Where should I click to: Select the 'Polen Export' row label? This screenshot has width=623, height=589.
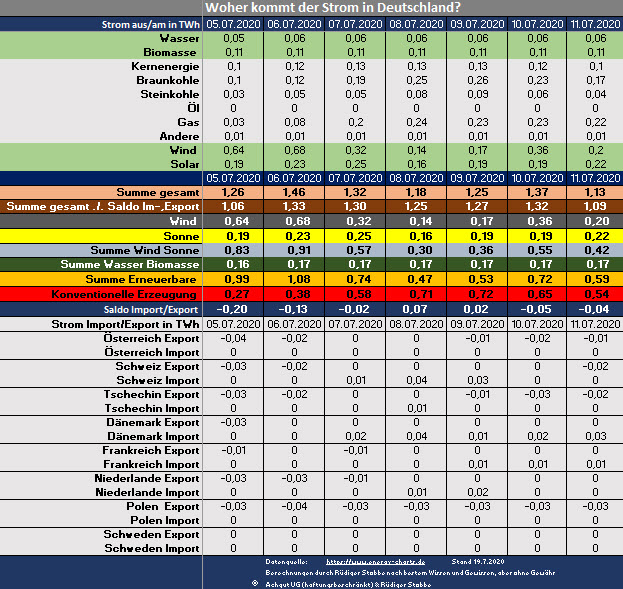point(158,507)
